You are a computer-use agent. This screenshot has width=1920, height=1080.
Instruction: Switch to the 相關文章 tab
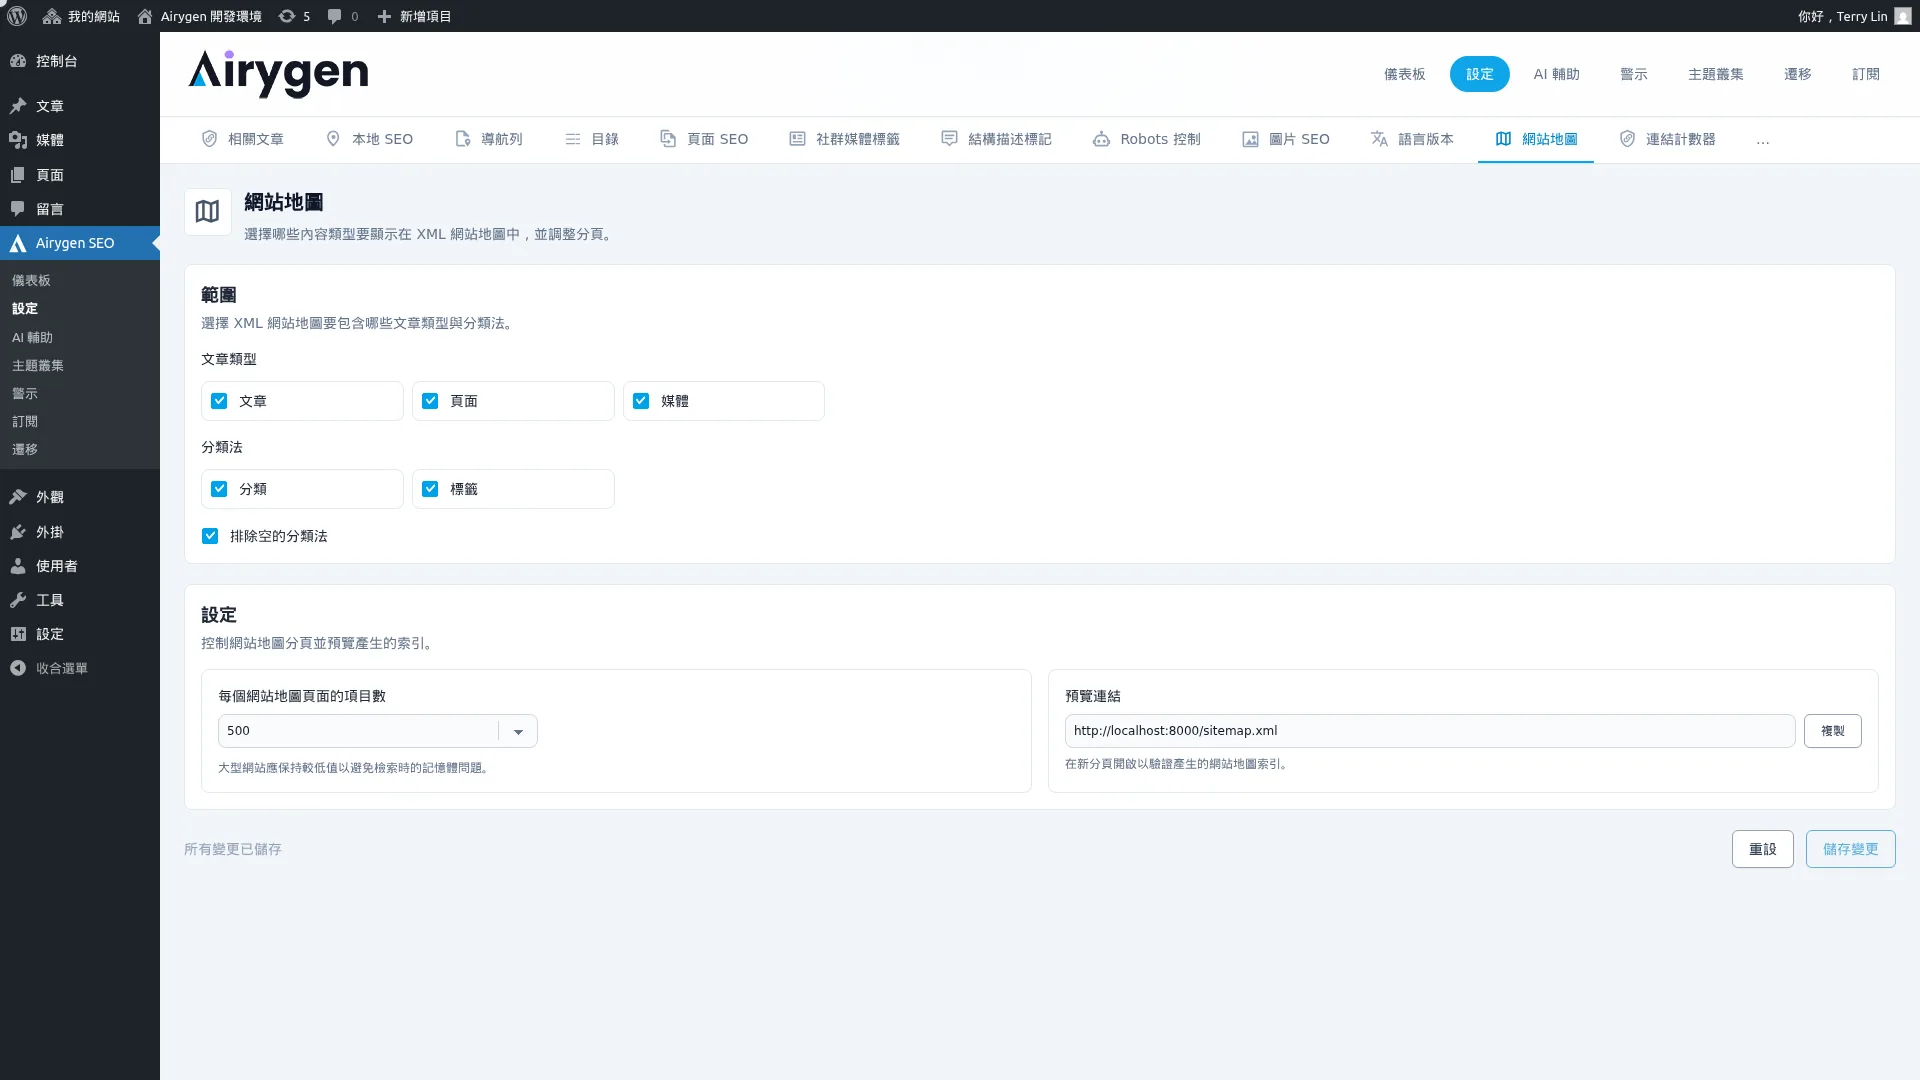[x=243, y=139]
